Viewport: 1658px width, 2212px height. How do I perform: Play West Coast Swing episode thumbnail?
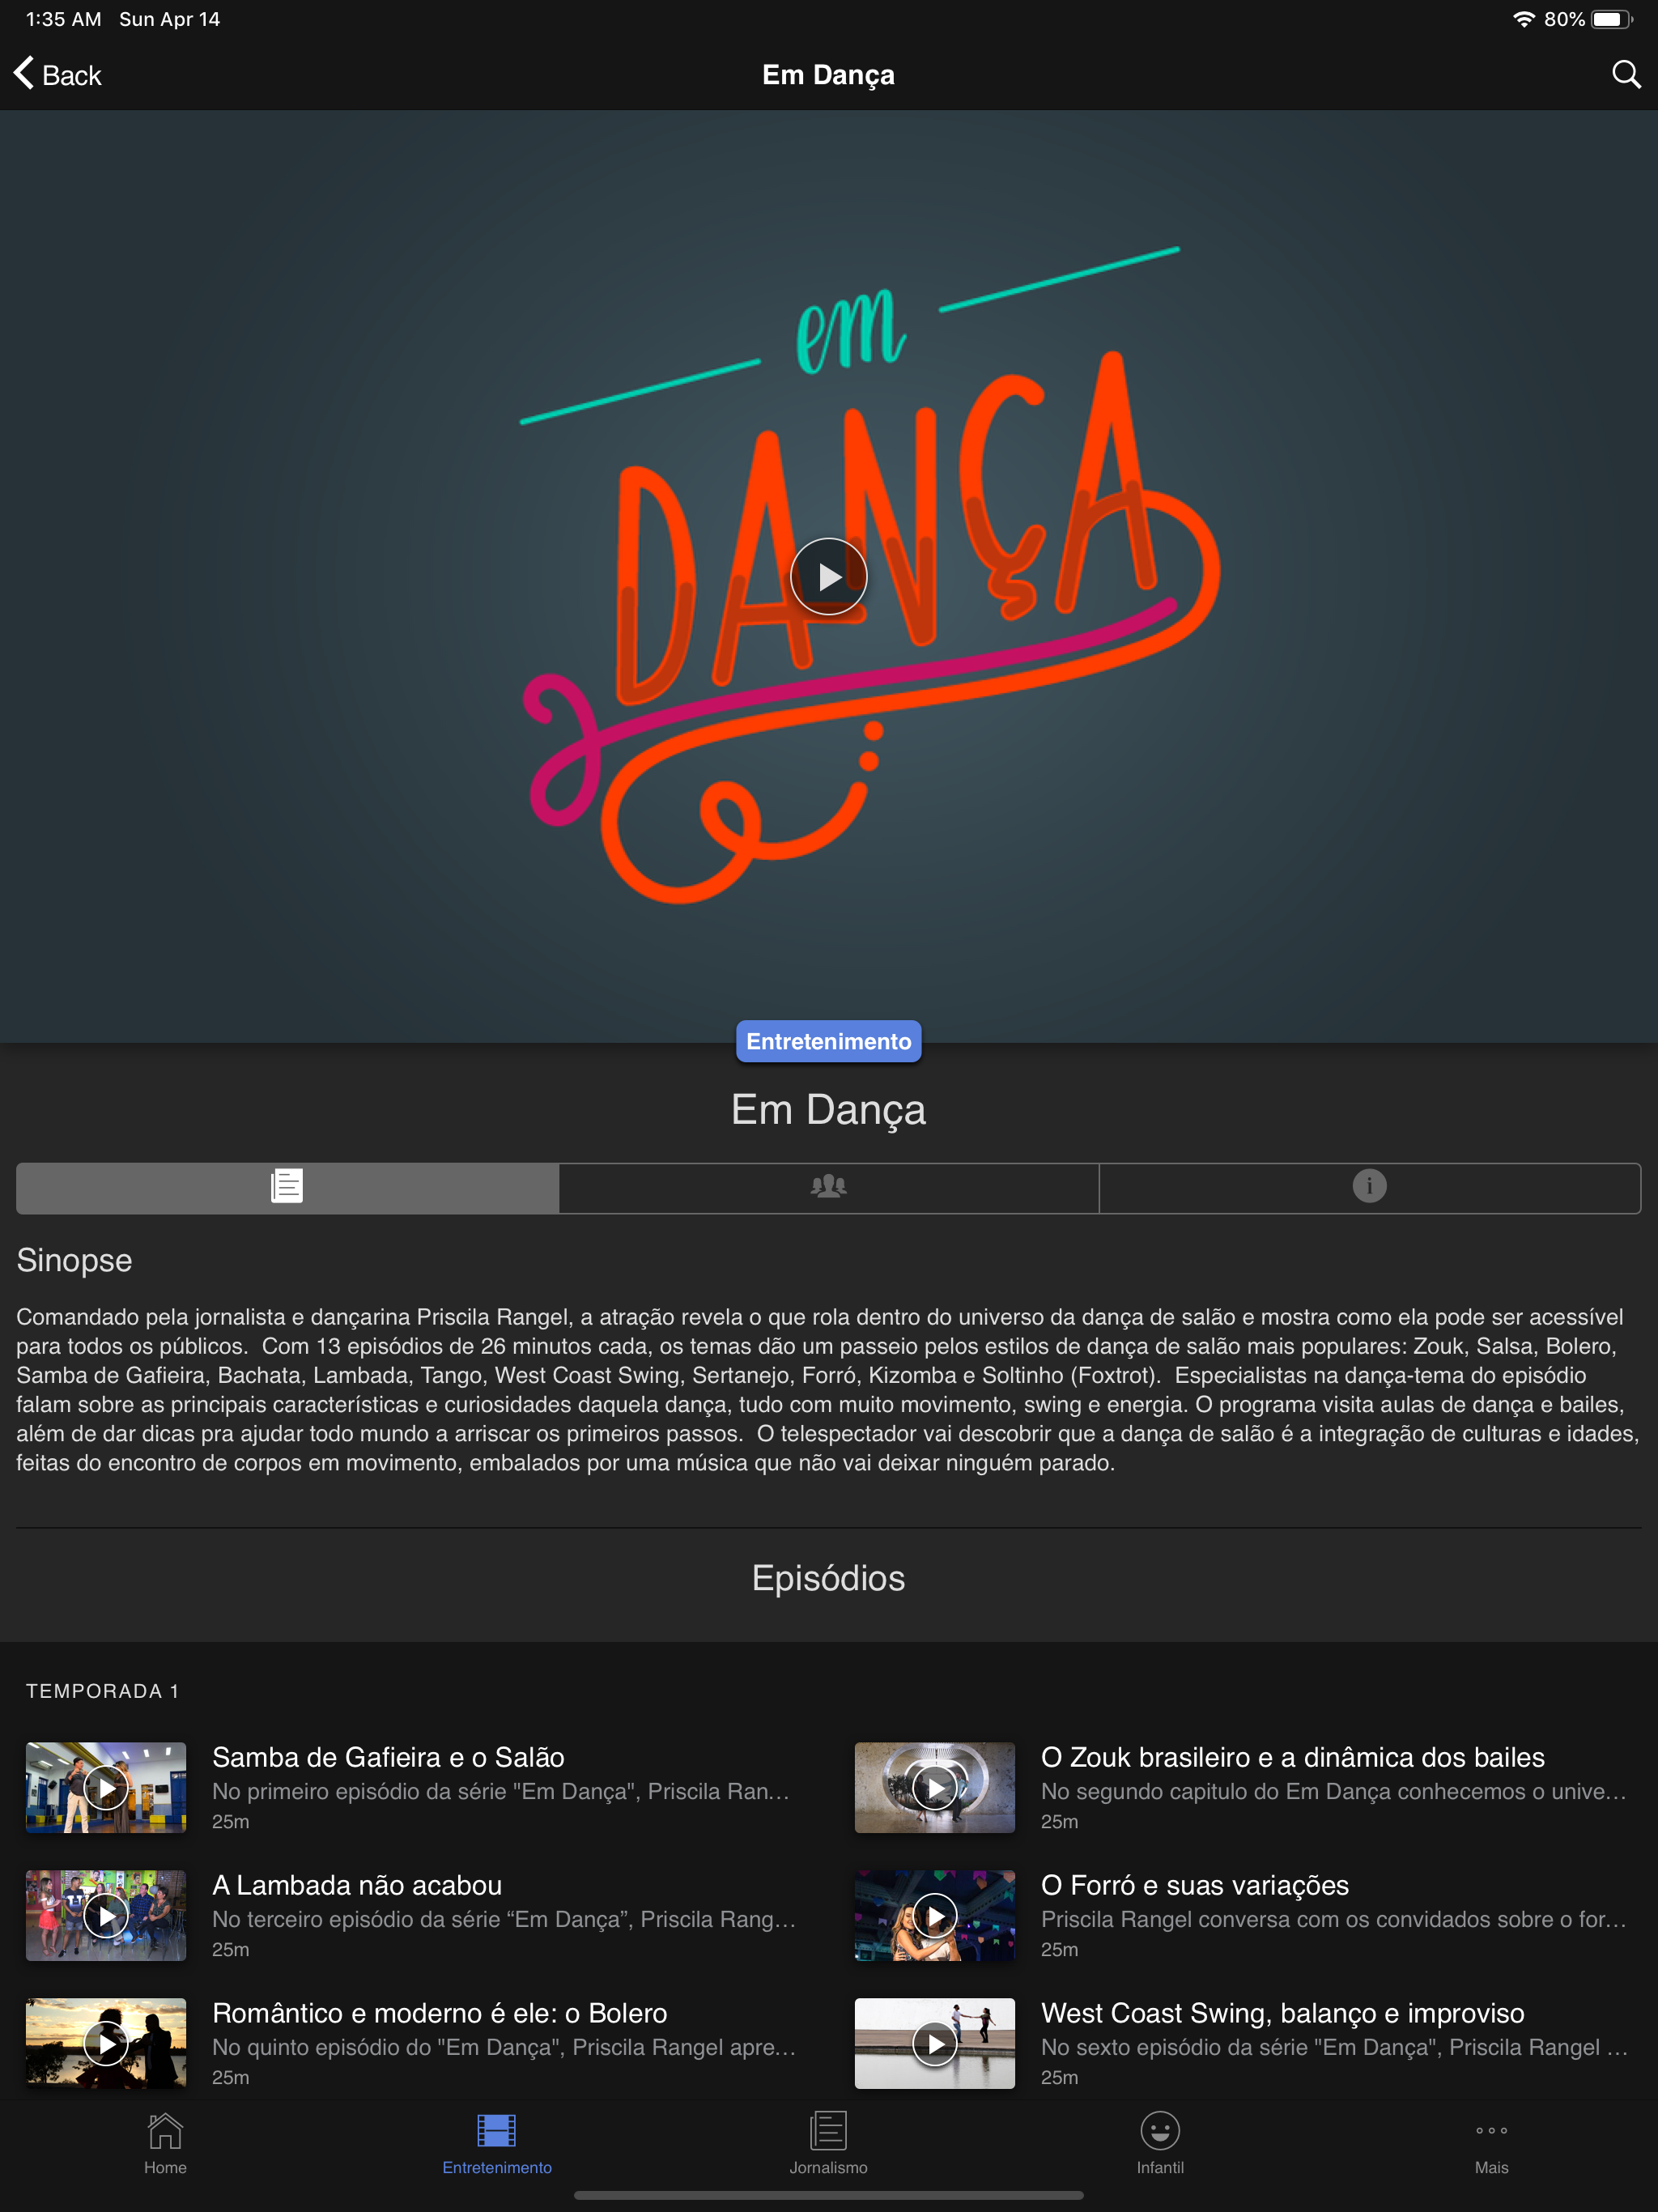coord(934,2043)
